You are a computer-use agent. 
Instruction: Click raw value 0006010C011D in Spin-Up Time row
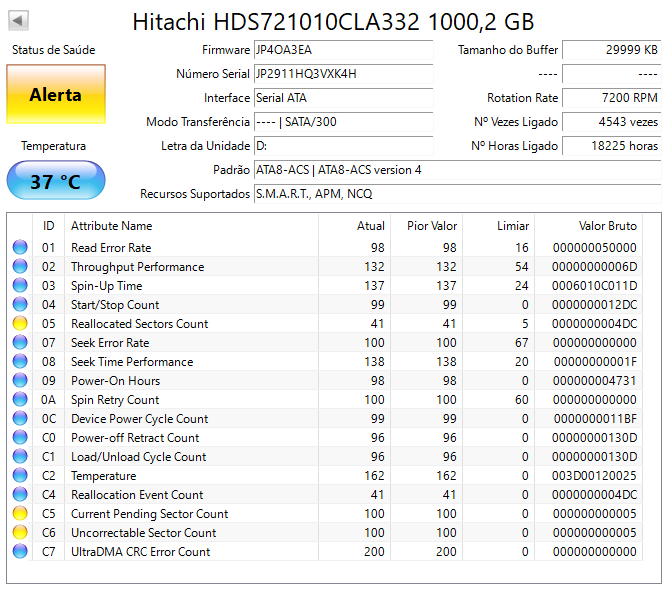coord(594,285)
